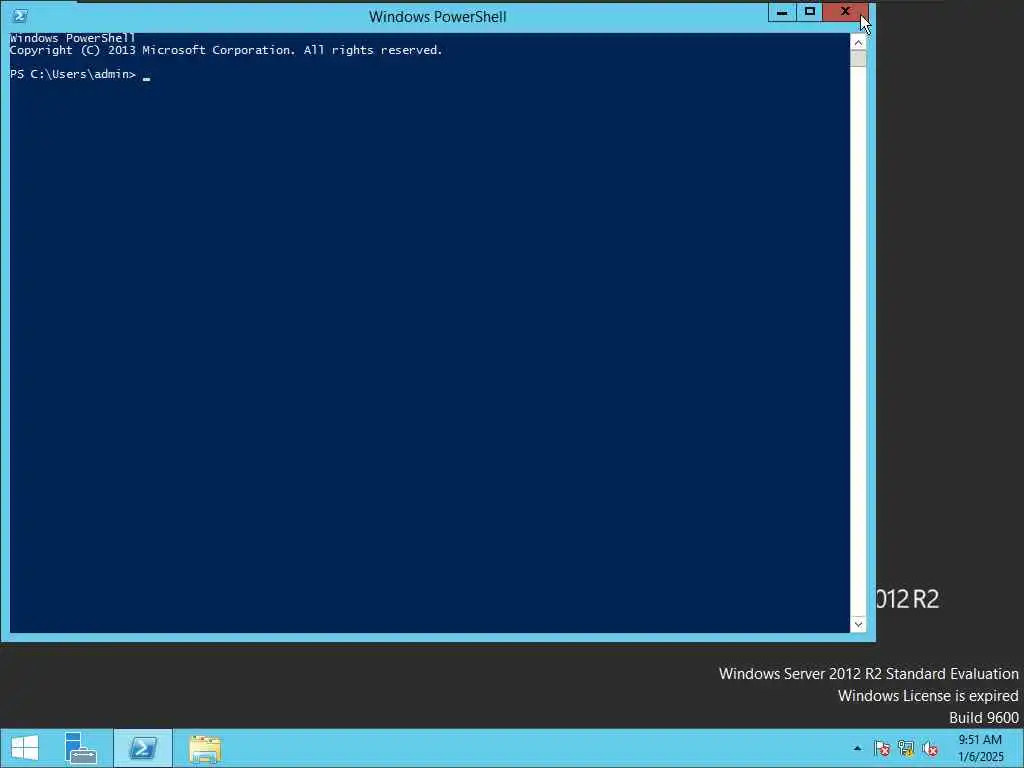Screen dimensions: 1024x768
Task: Click the network status tray icon
Action: (906, 748)
